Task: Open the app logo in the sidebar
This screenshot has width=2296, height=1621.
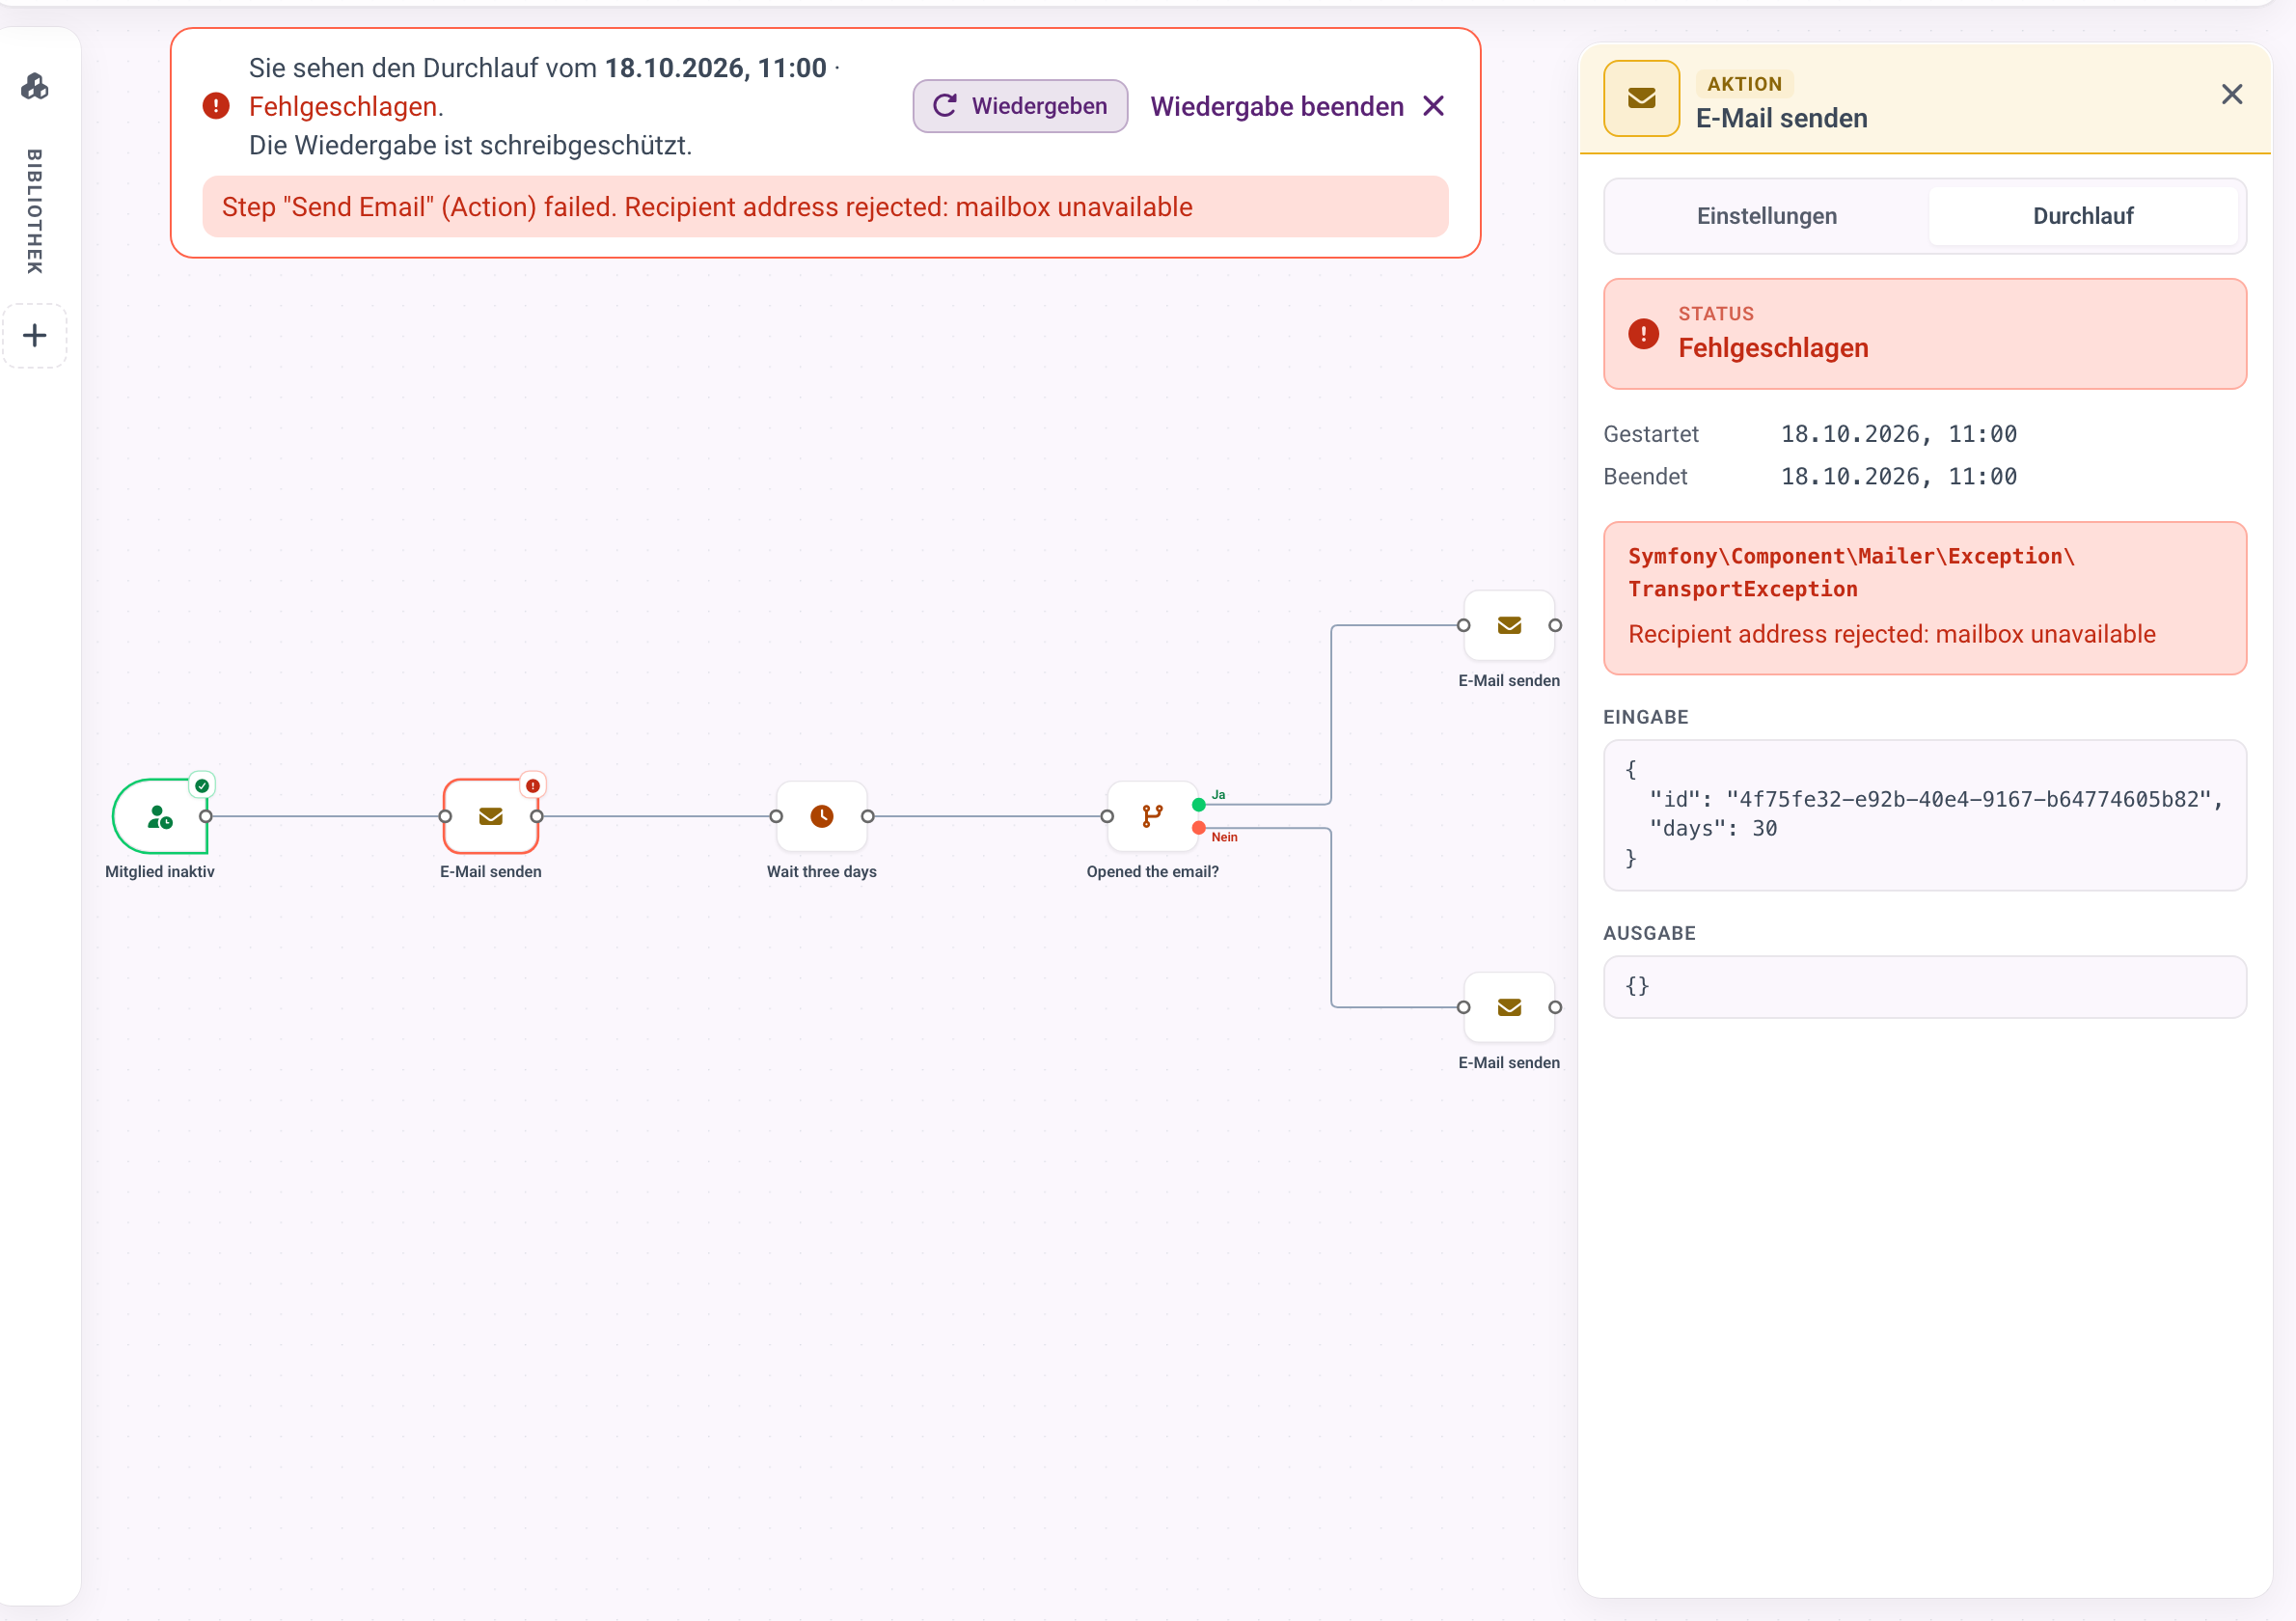Action: (35, 87)
